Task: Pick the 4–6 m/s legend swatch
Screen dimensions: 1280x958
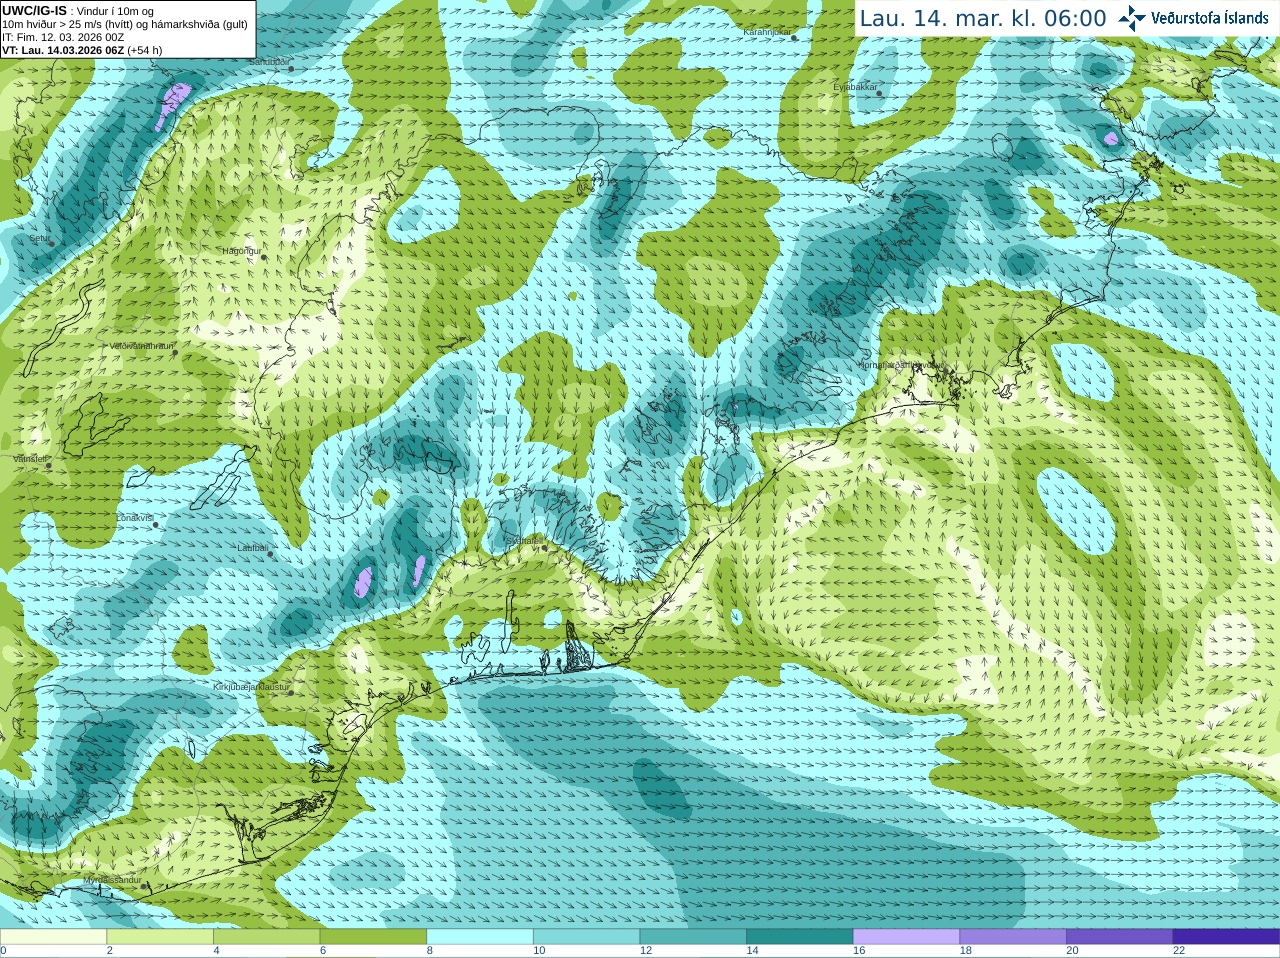Action: pyautogui.click(x=266, y=936)
